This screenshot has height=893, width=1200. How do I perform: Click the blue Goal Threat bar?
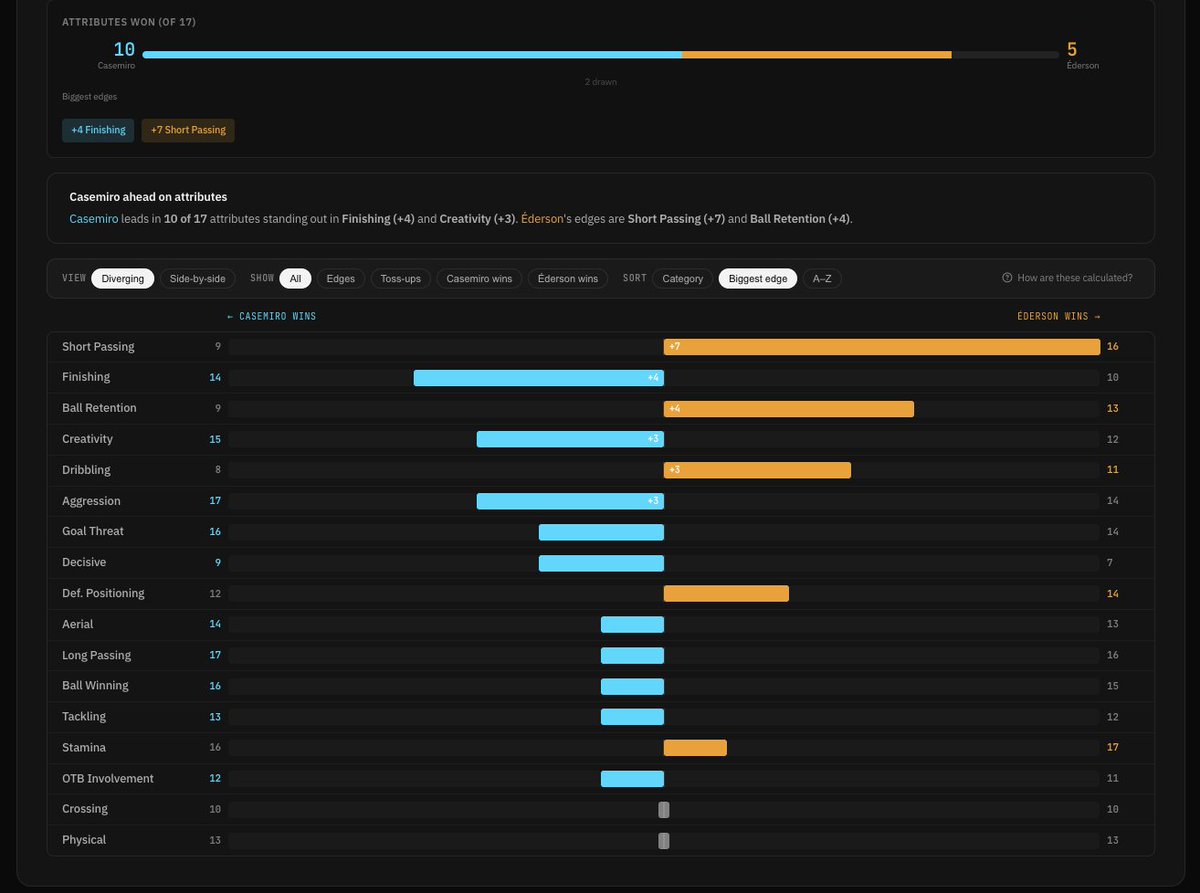click(601, 531)
